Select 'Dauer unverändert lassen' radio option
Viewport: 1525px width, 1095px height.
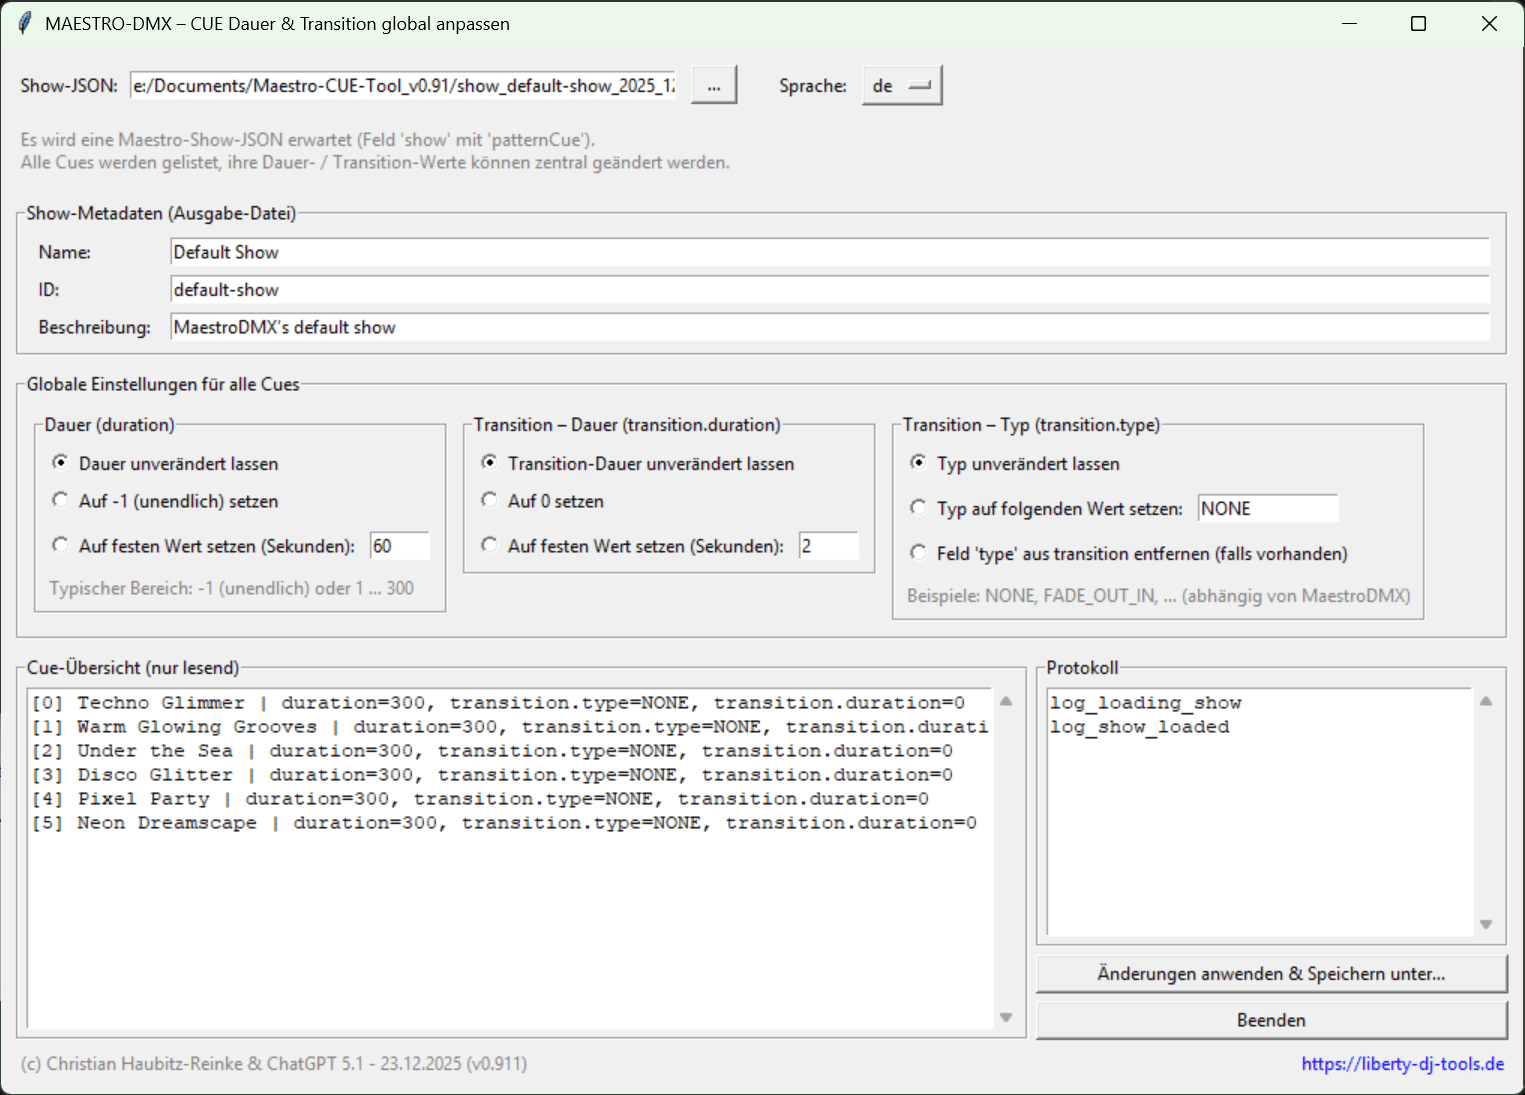click(61, 463)
